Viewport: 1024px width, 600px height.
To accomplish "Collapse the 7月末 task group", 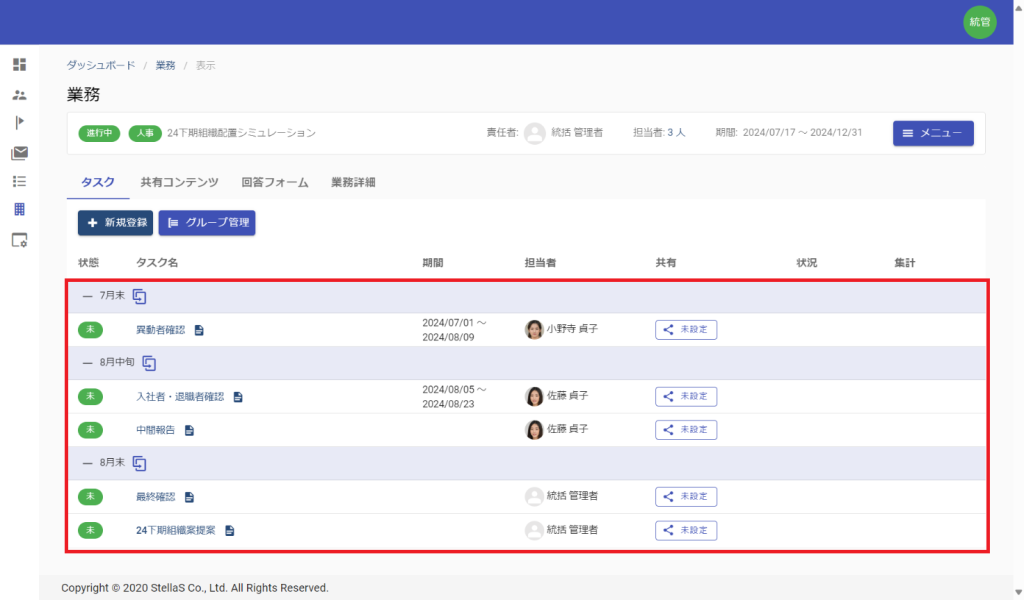I will pyautogui.click(x=87, y=297).
